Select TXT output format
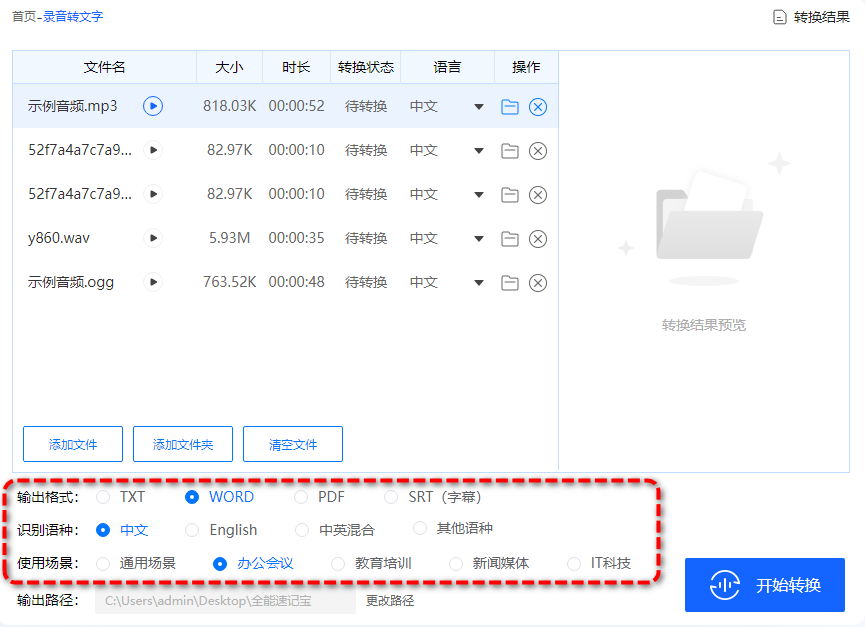Image resolution: width=865 pixels, height=627 pixels. click(103, 497)
